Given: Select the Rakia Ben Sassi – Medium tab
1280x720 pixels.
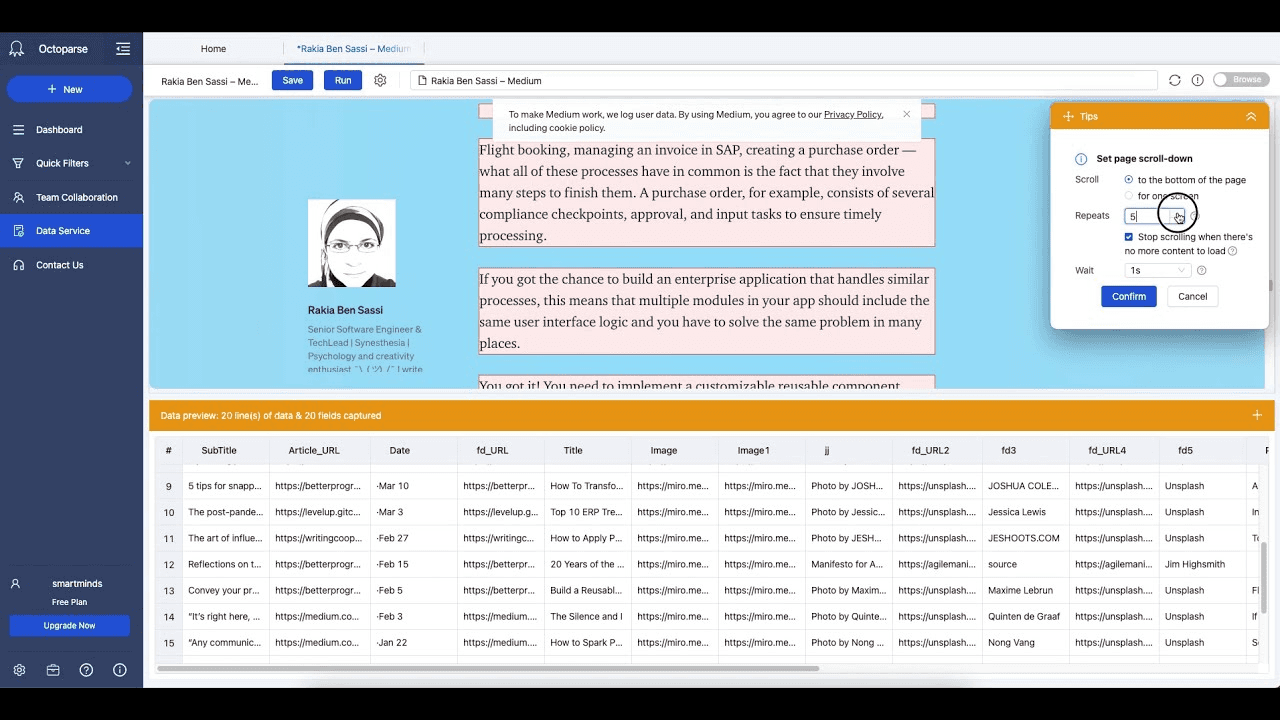Looking at the screenshot, I should [x=353, y=48].
